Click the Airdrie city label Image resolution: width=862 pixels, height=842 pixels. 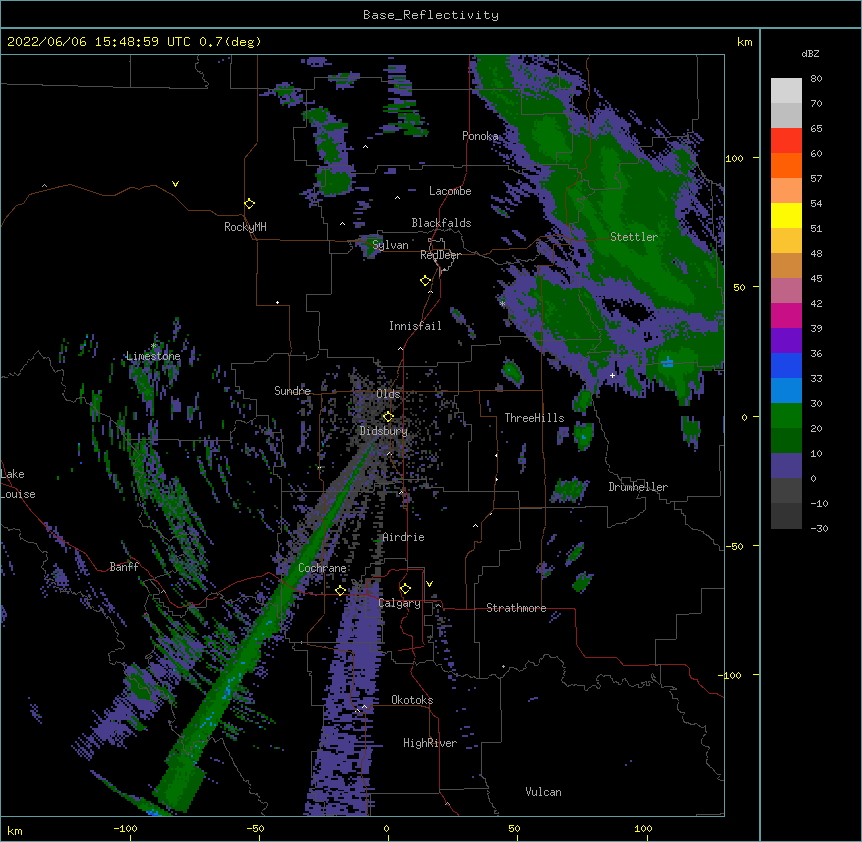click(x=404, y=537)
